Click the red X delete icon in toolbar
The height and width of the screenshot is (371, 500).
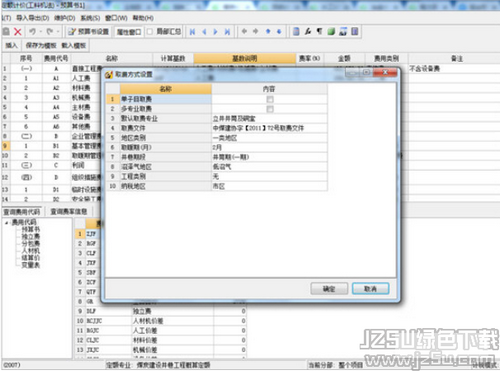[x=18, y=32]
